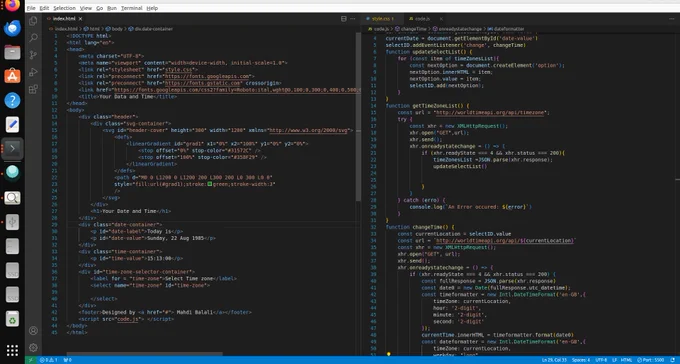This screenshot has width=680, height=364.
Task: Change indentation via Spaces: 4
Action: [x=580, y=360]
